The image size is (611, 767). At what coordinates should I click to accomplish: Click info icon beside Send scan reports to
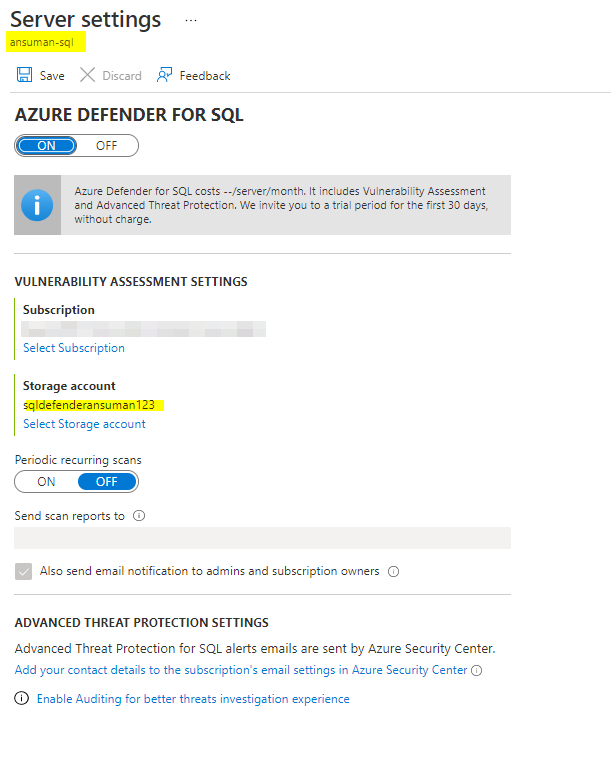click(x=139, y=516)
